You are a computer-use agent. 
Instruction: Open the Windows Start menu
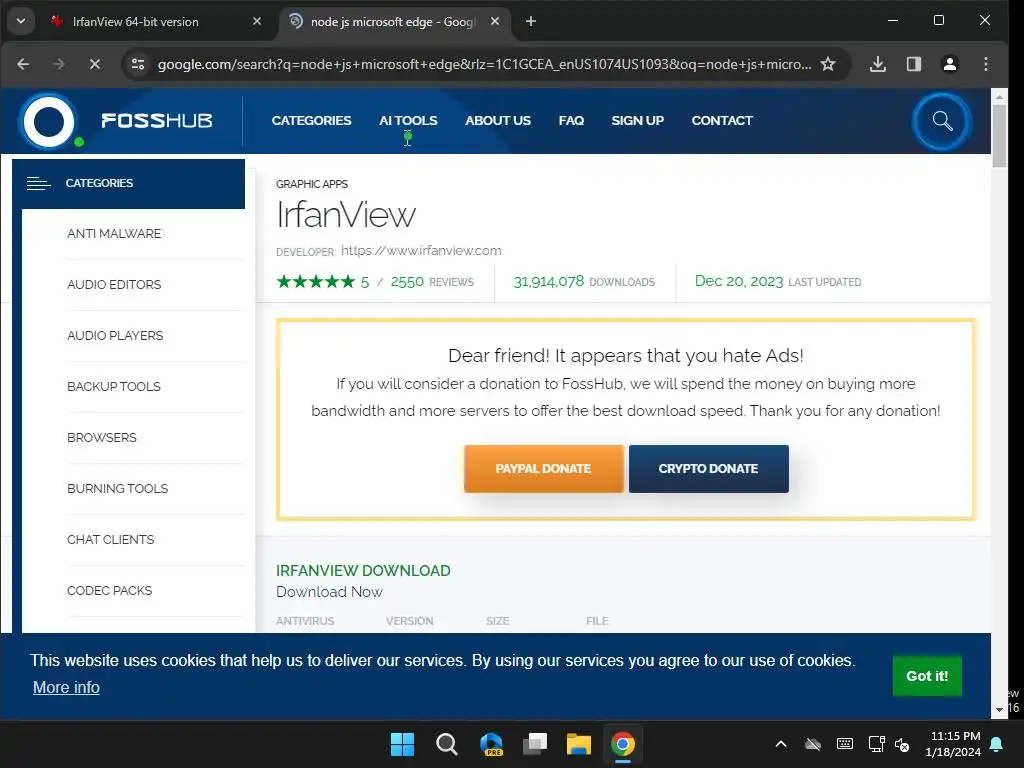[402, 744]
